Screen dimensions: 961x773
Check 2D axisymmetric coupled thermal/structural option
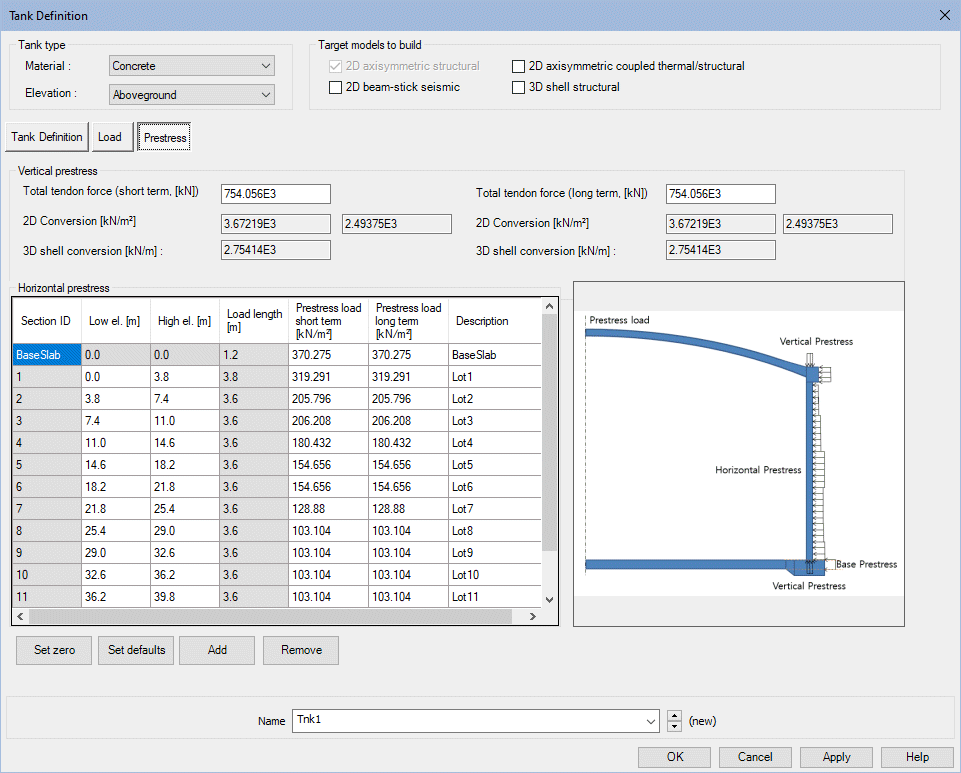(518, 66)
